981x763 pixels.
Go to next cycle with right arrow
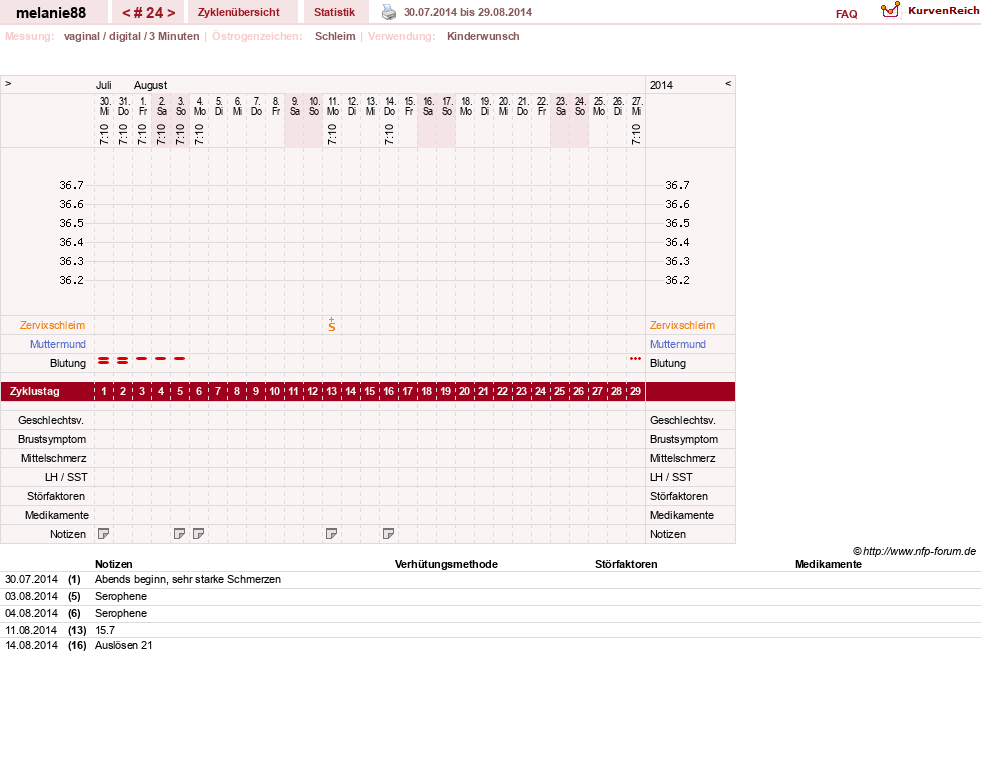tap(171, 13)
